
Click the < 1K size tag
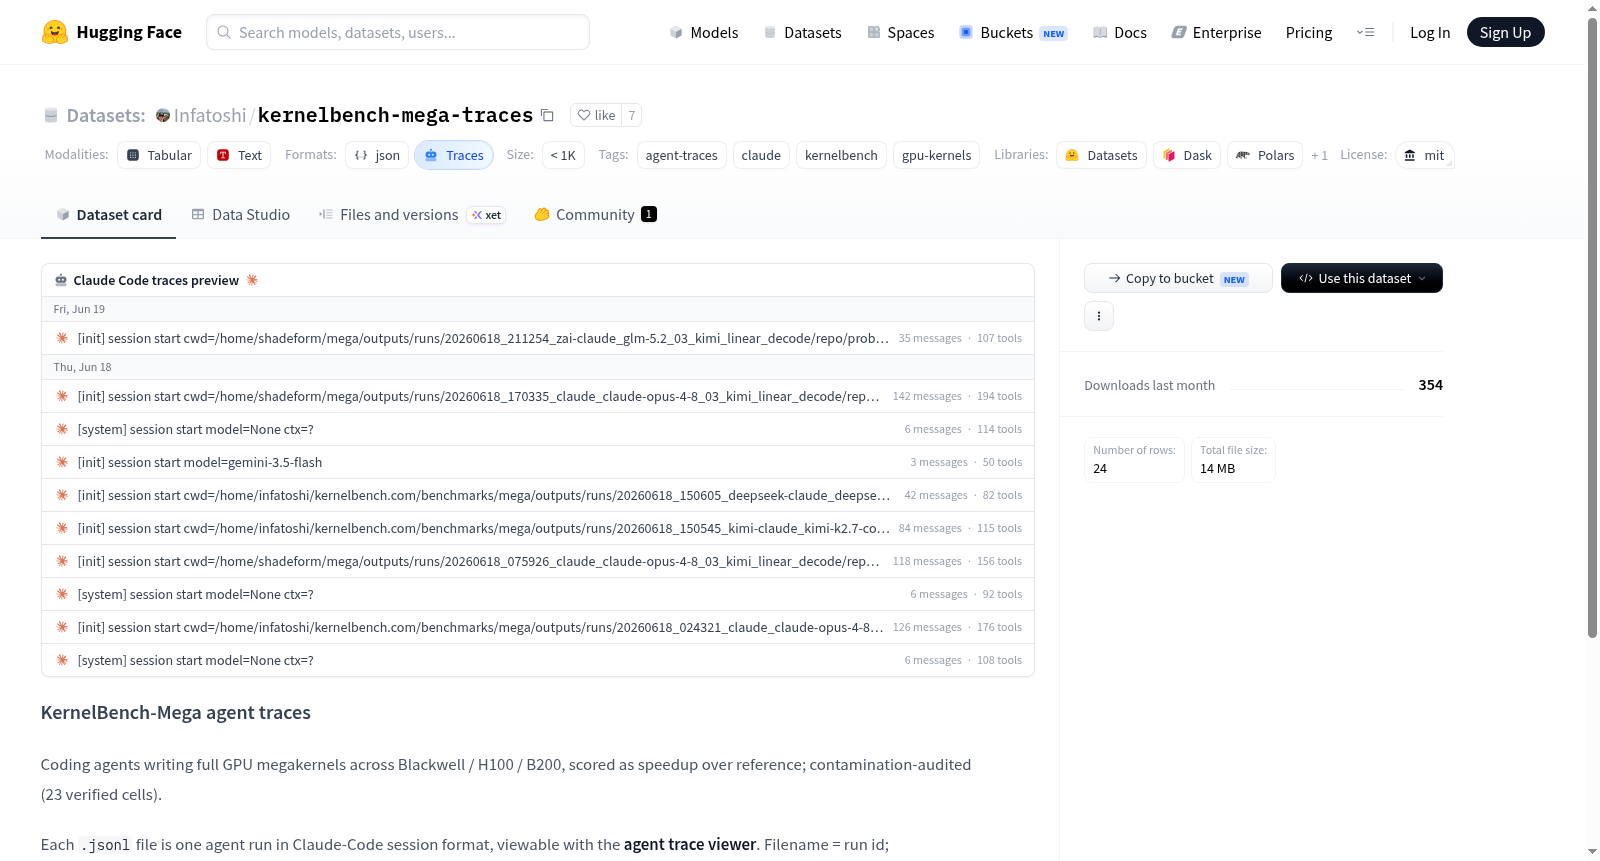point(563,155)
